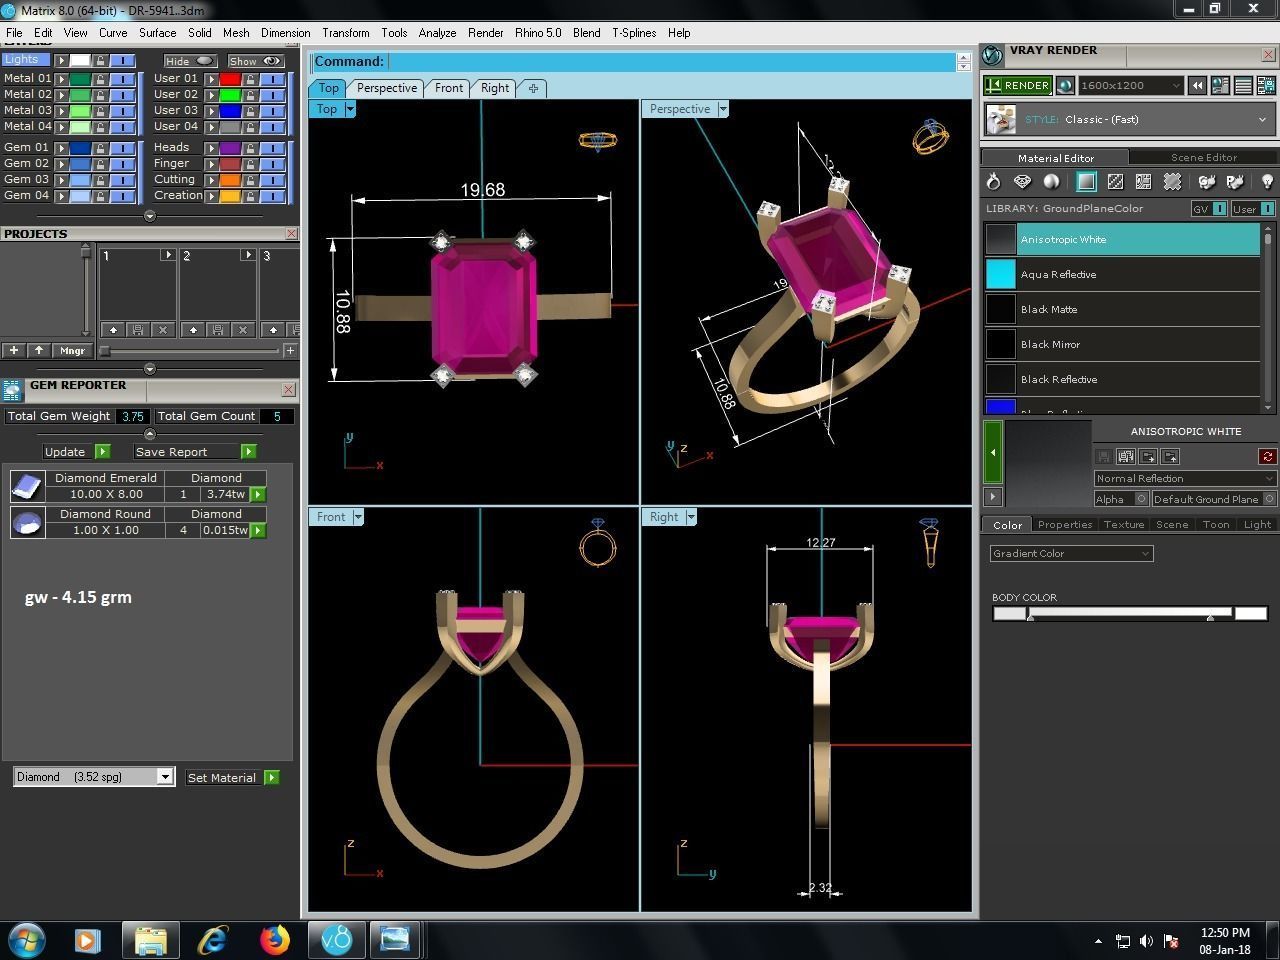Open the render list lines icon
Image resolution: width=1280 pixels, height=960 pixels.
coord(1243,86)
